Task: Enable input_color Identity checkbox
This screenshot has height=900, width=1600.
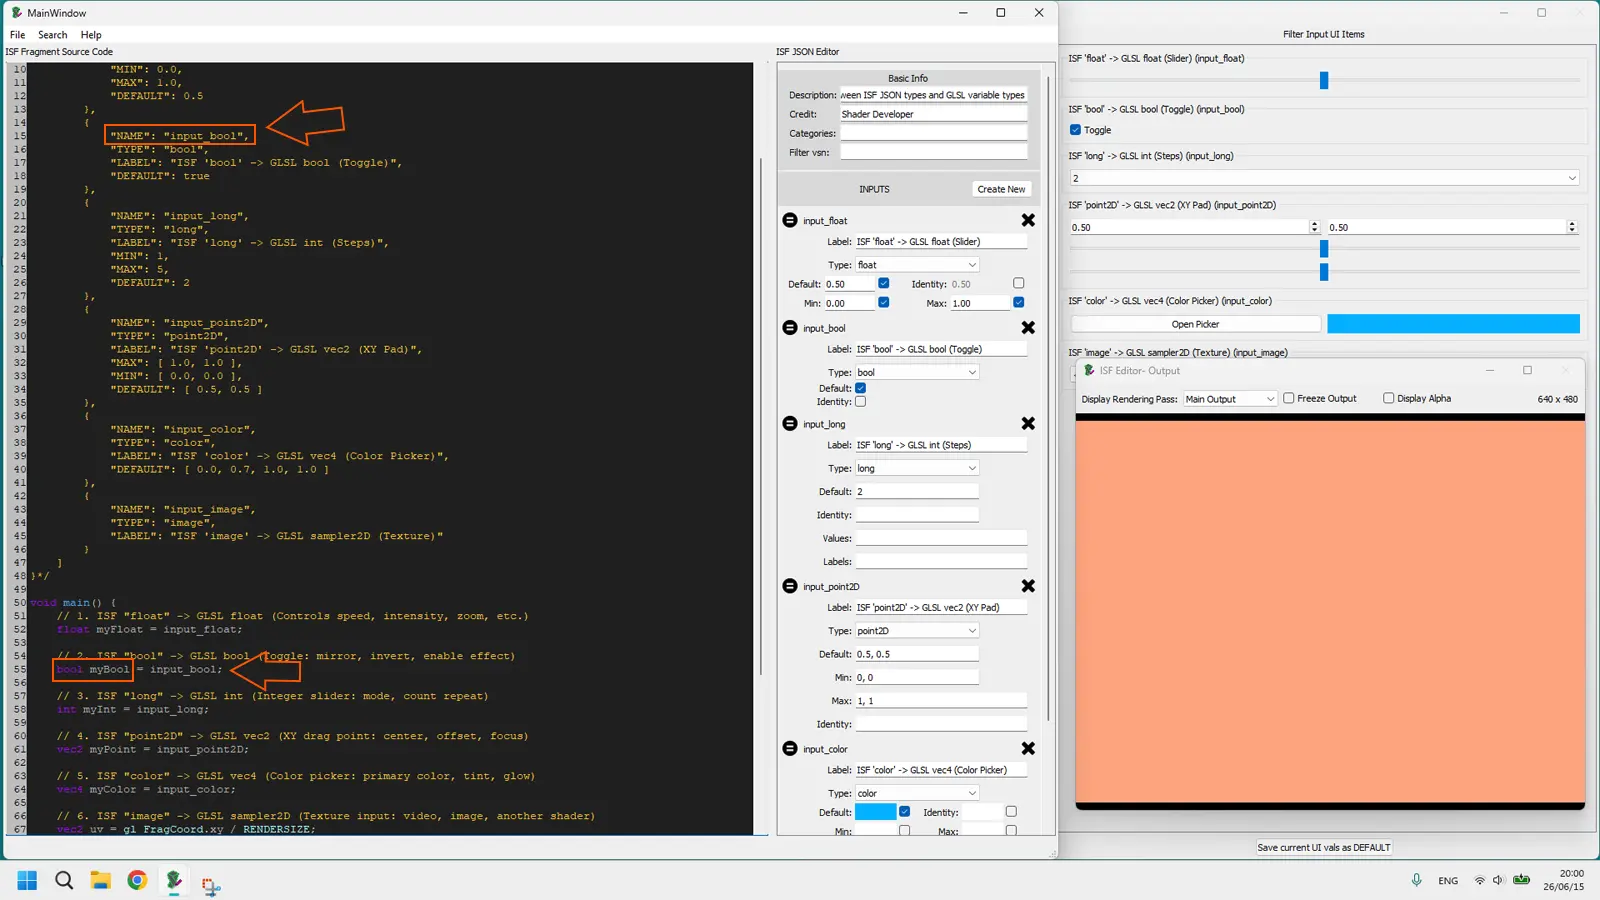Action: [1011, 812]
